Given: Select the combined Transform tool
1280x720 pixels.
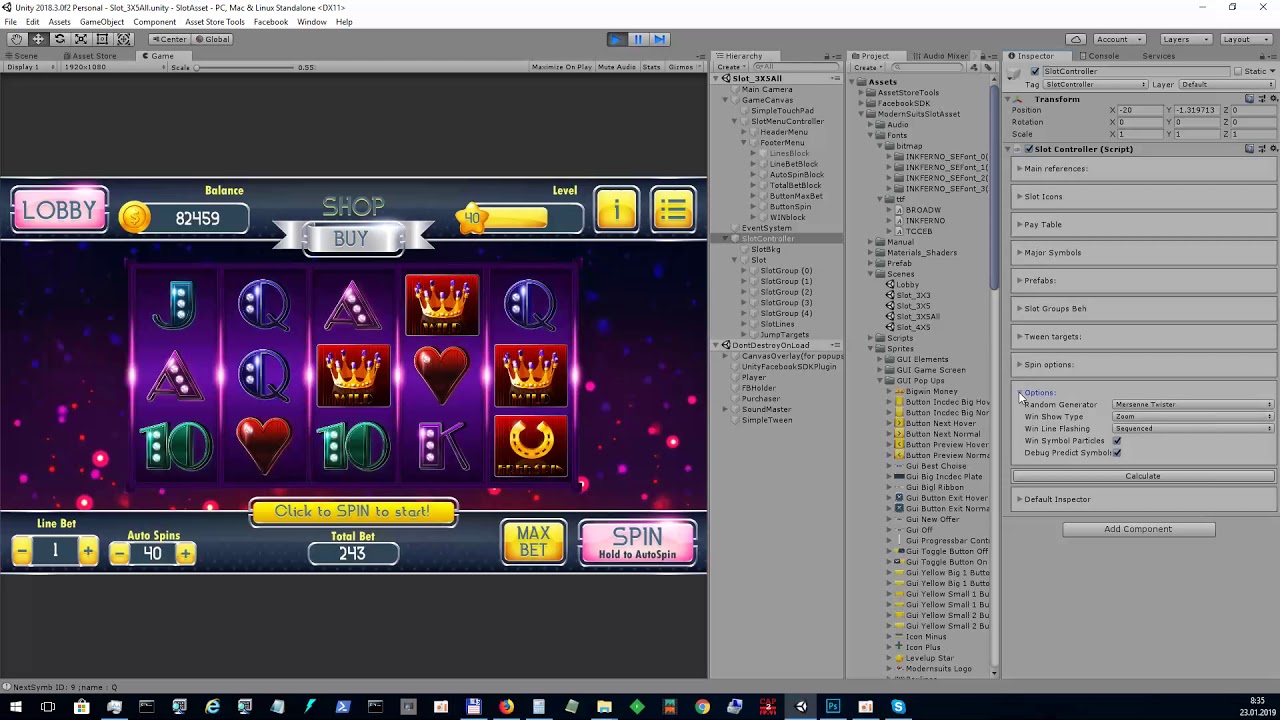Looking at the screenshot, I should (x=124, y=39).
